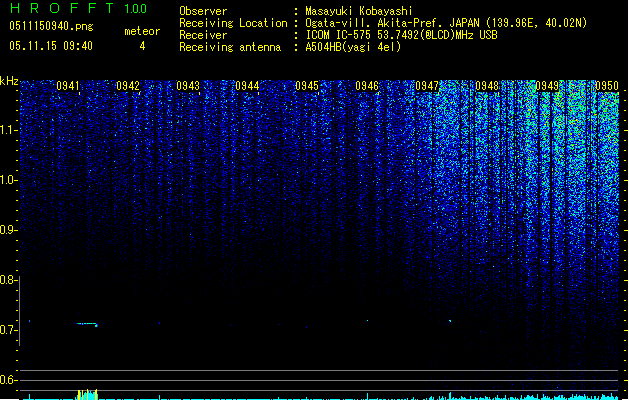Image resolution: width=629 pixels, height=400 pixels.
Task: Click the date and time 05.11.15 09:40
Action: 50,46
